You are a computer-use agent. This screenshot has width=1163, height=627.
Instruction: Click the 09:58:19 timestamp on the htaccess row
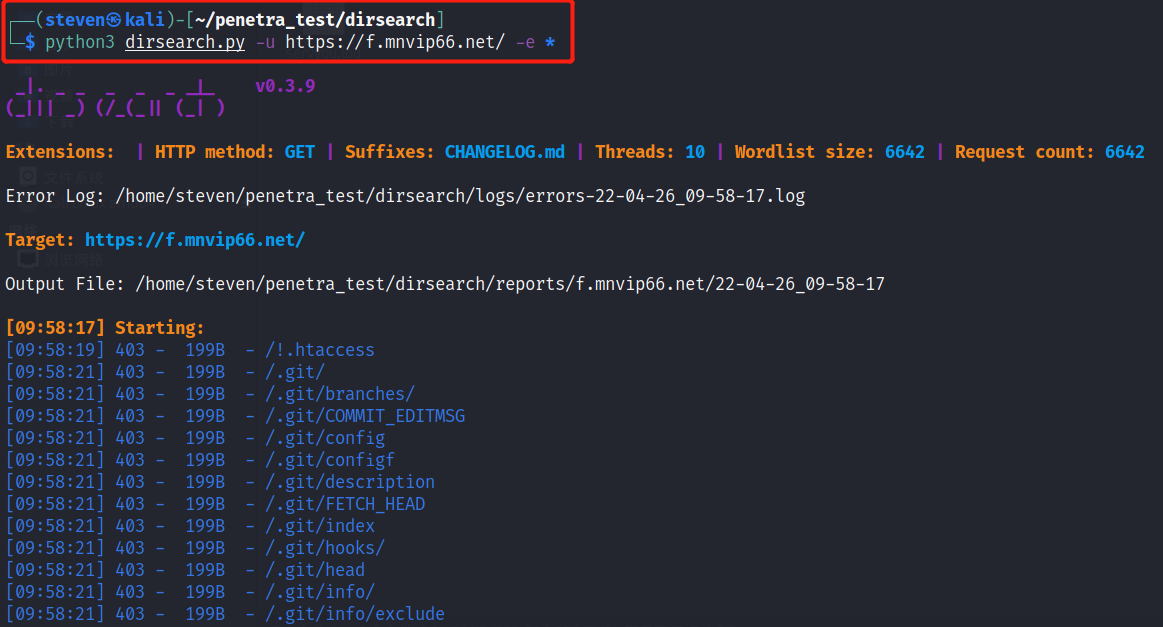[x=55, y=350]
